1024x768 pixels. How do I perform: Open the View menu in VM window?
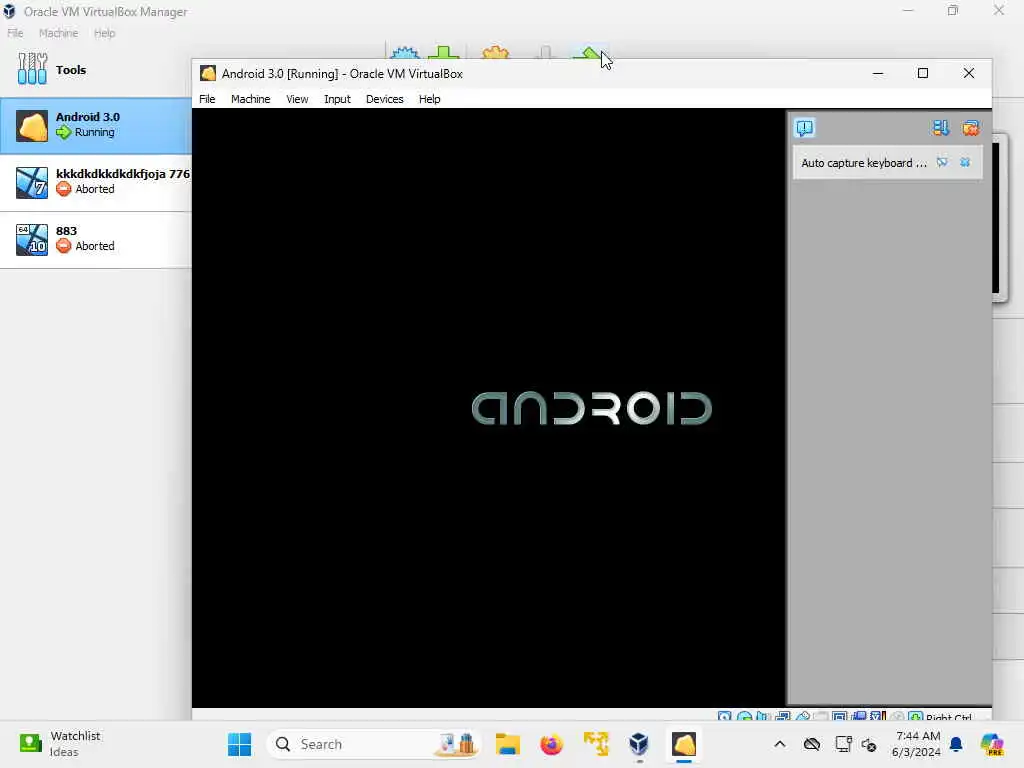[297, 99]
